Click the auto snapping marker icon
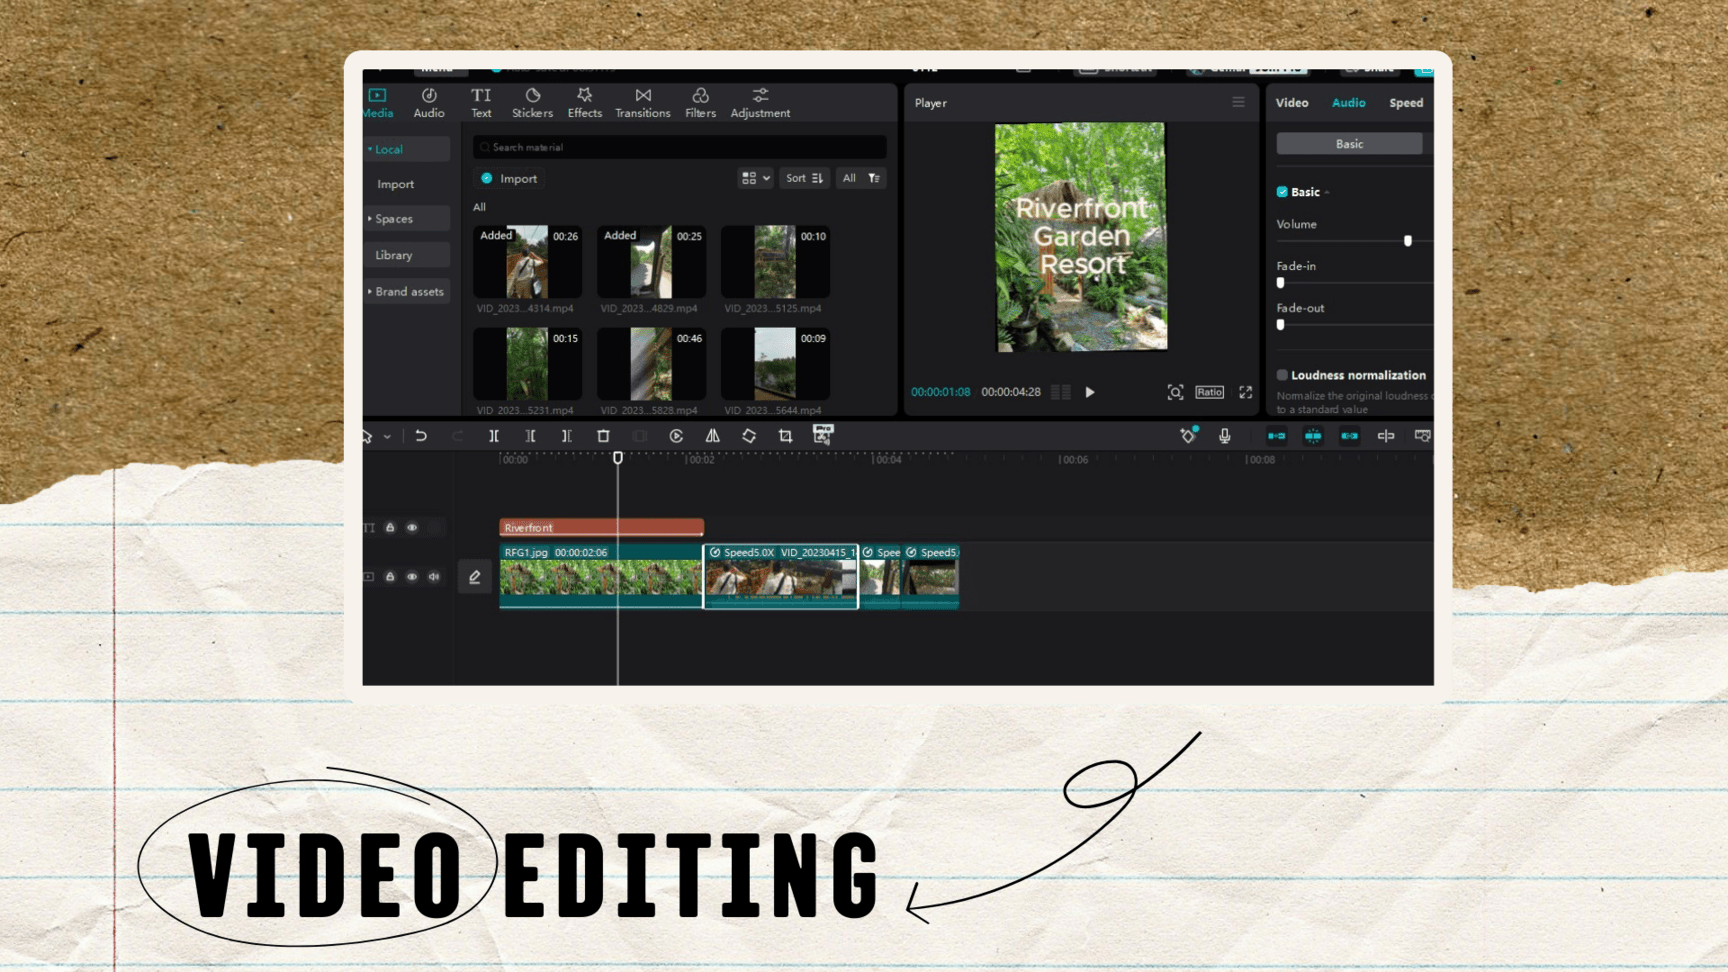The image size is (1728, 972). 1188,435
